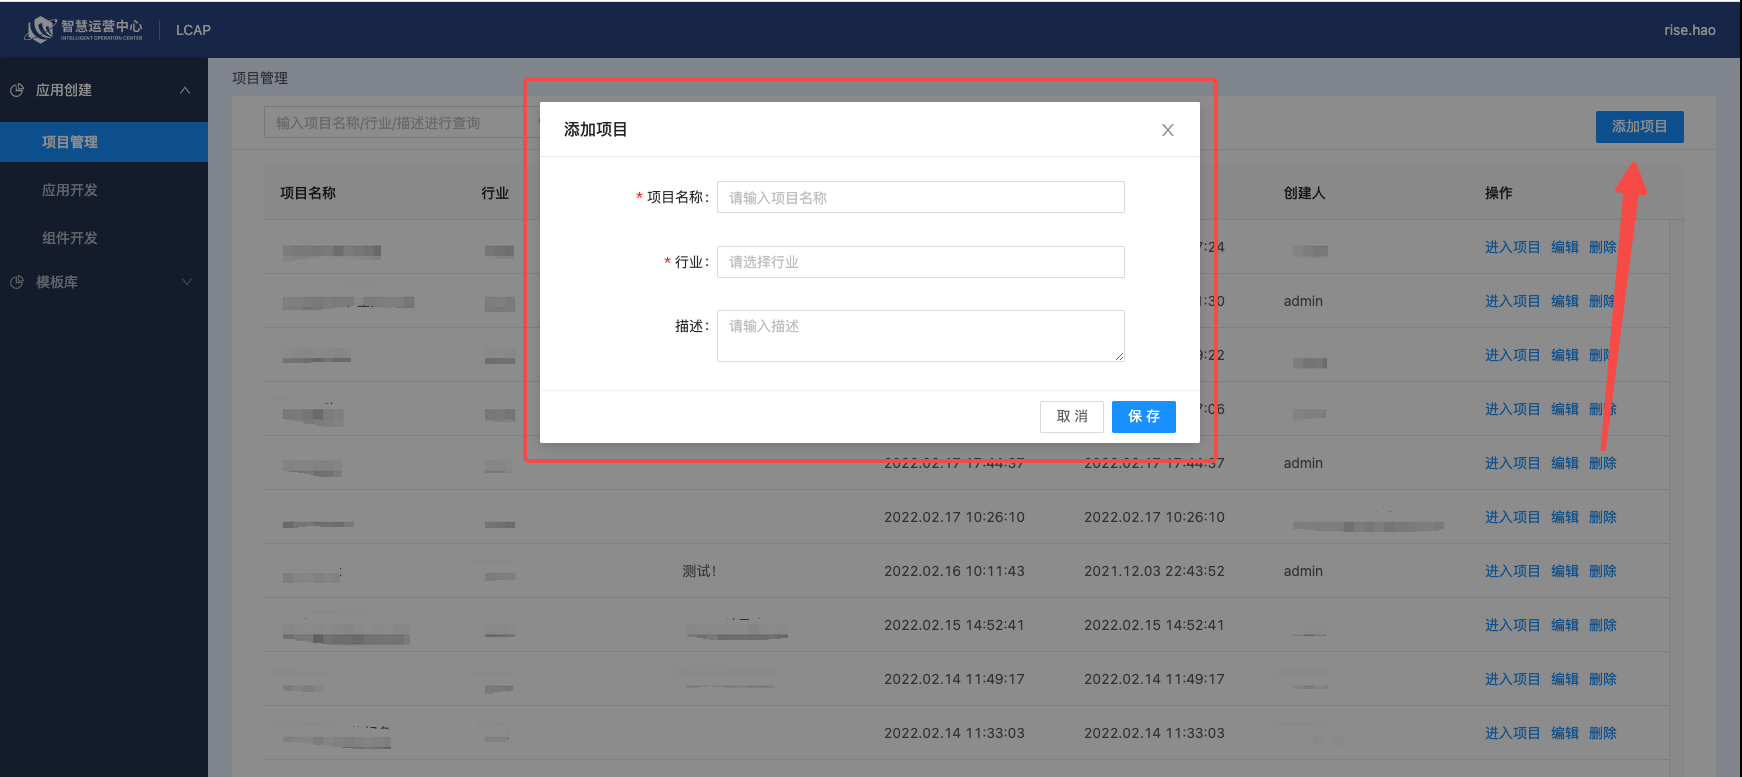Open the 行业 selection dropdown

coord(921,262)
